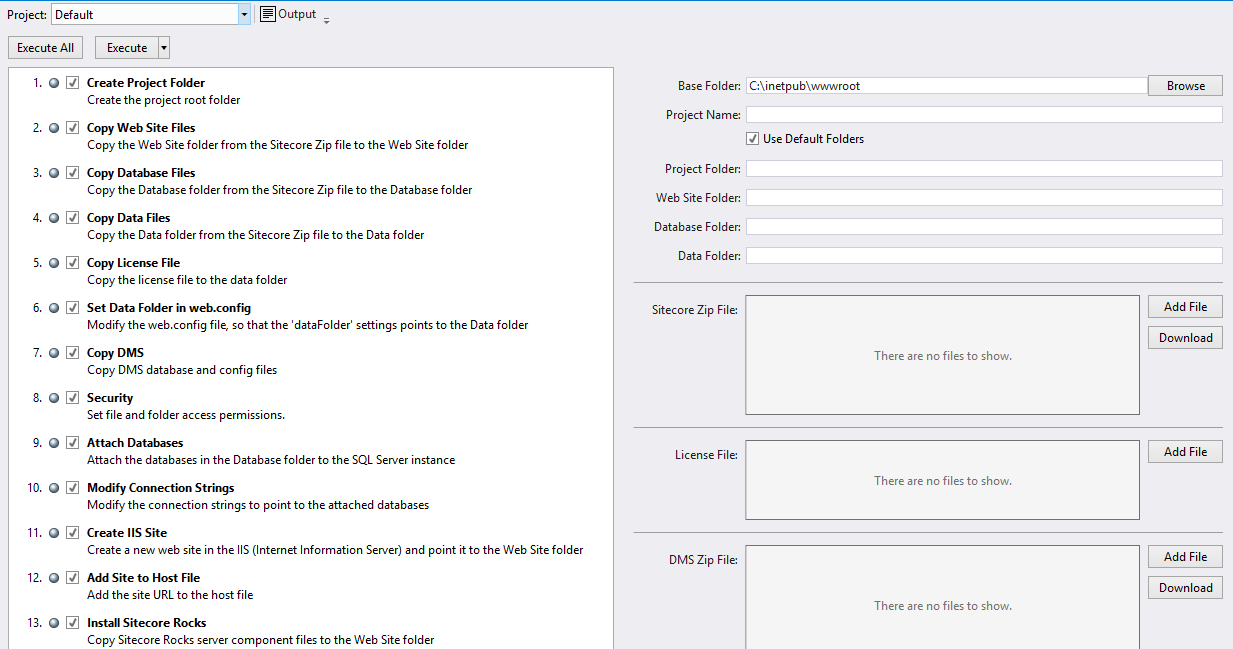The width and height of the screenshot is (1233, 649).
Task: Click the status indicator beside Security step
Action: click(x=53, y=397)
